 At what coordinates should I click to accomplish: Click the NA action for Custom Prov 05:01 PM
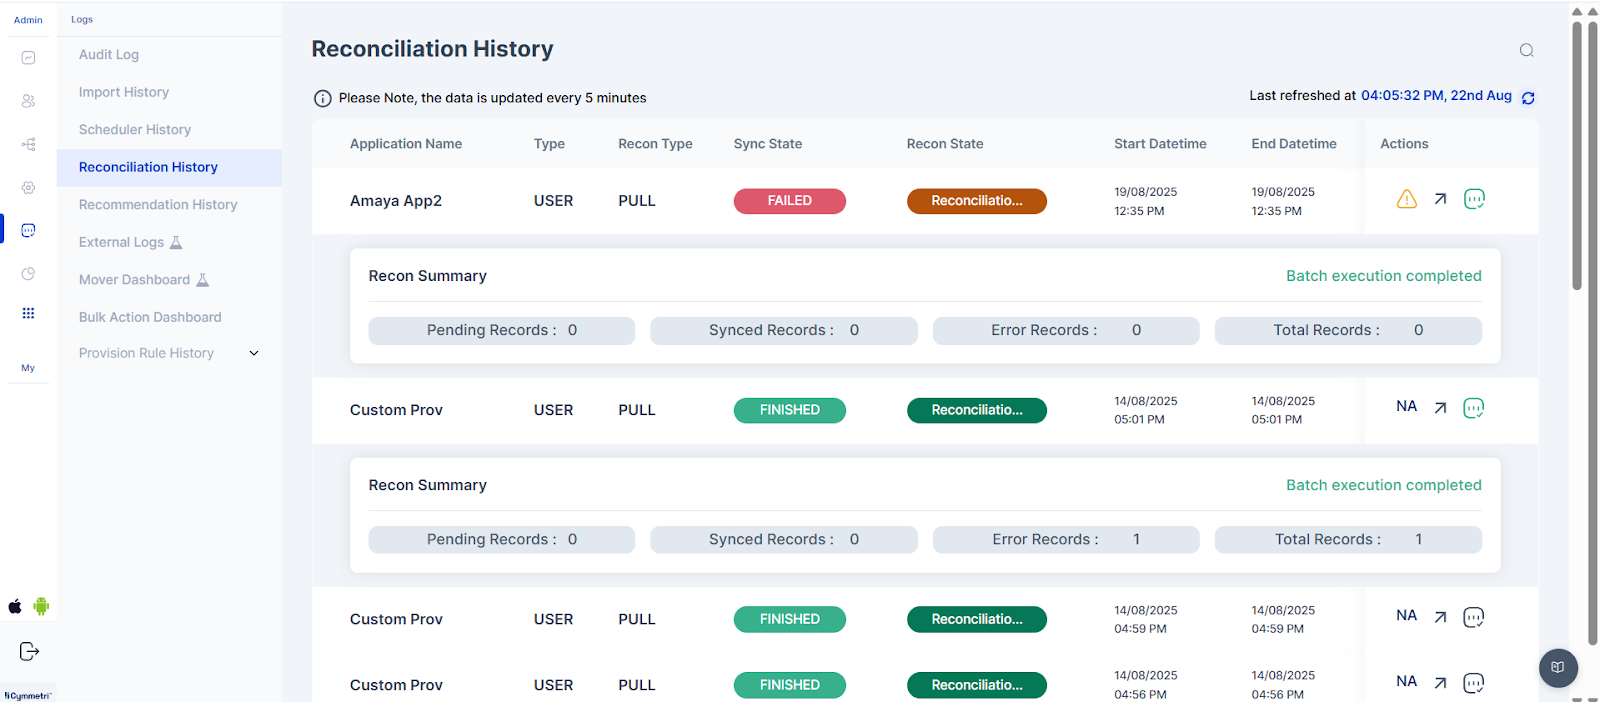(1407, 406)
